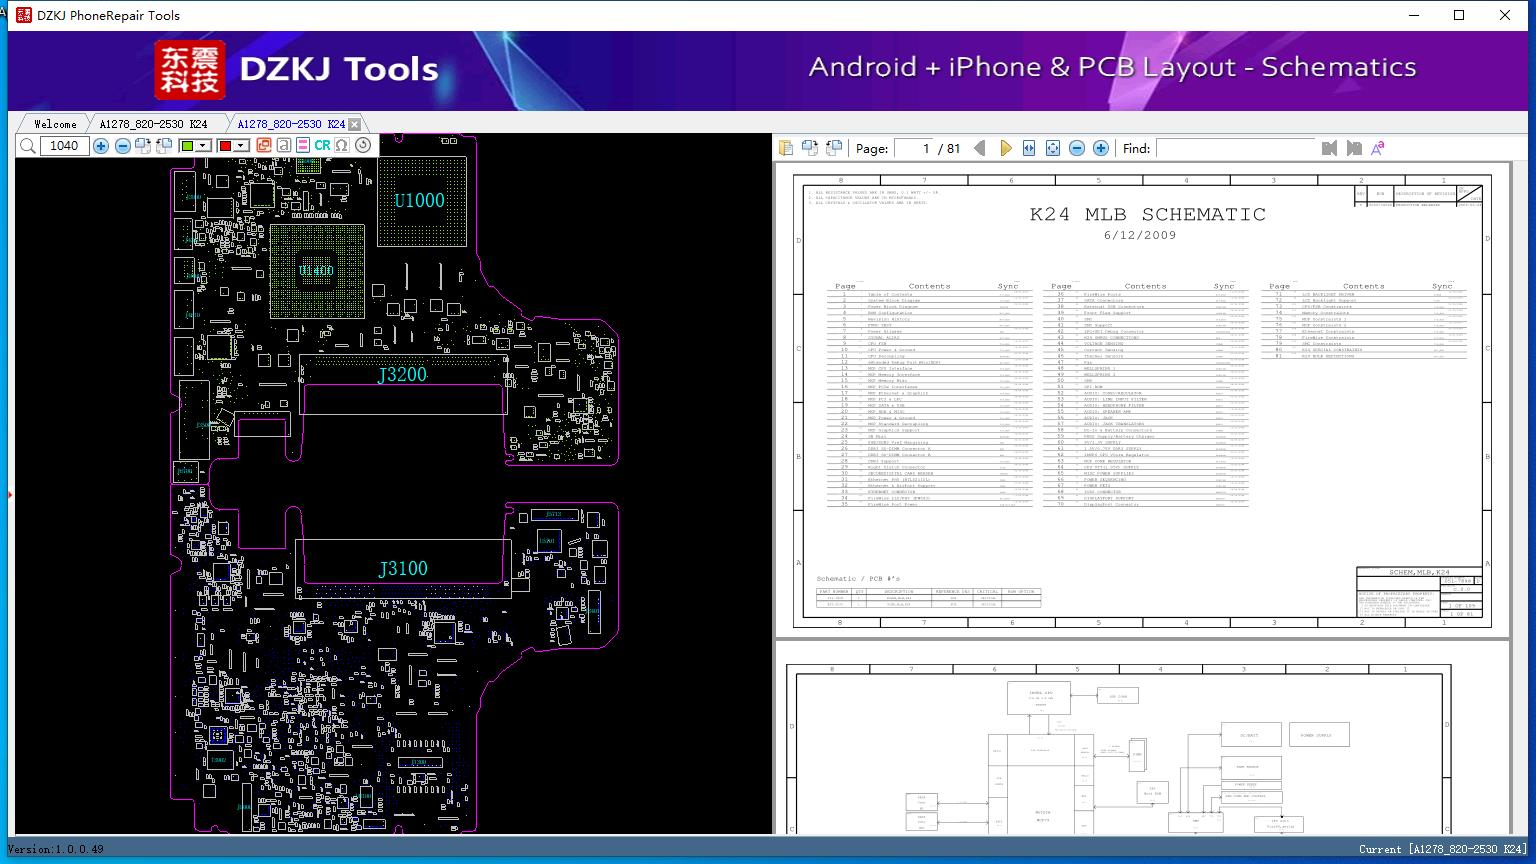Toggle the match case Aa icon
This screenshot has width=1536, height=864.
(1377, 148)
